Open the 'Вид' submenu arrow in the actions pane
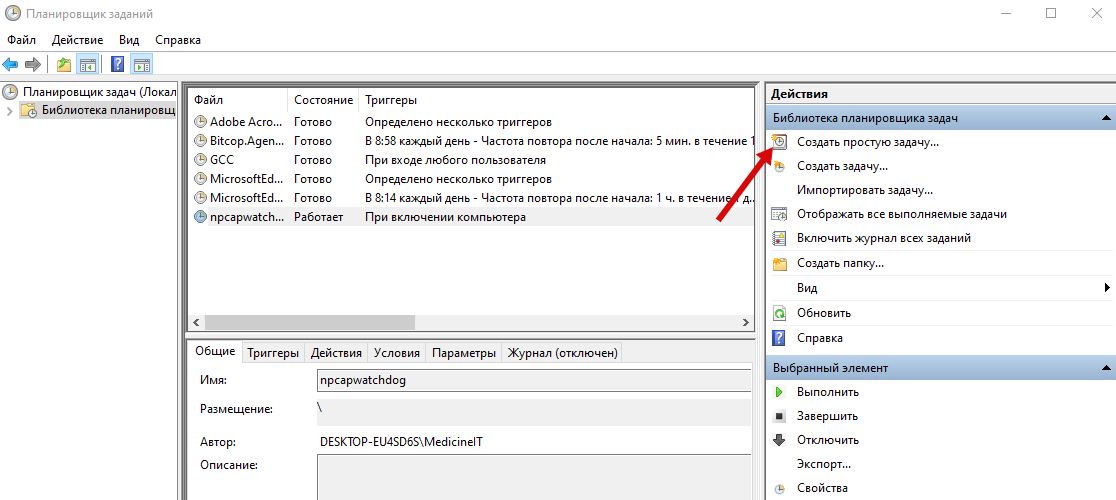This screenshot has height=500, width=1116. click(1107, 288)
